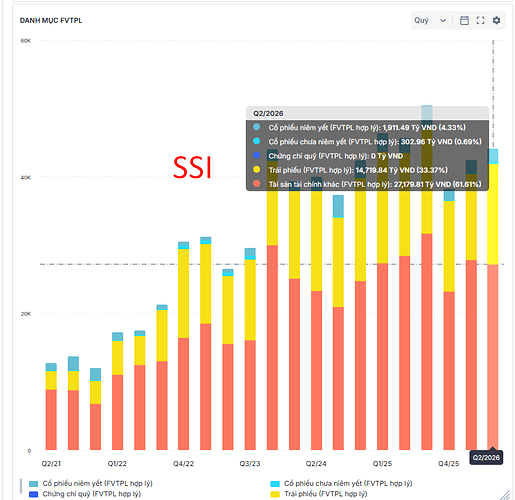Screen dimensions: 515x500
Task: Click the Q2/24 x-axis label
Action: [316, 464]
